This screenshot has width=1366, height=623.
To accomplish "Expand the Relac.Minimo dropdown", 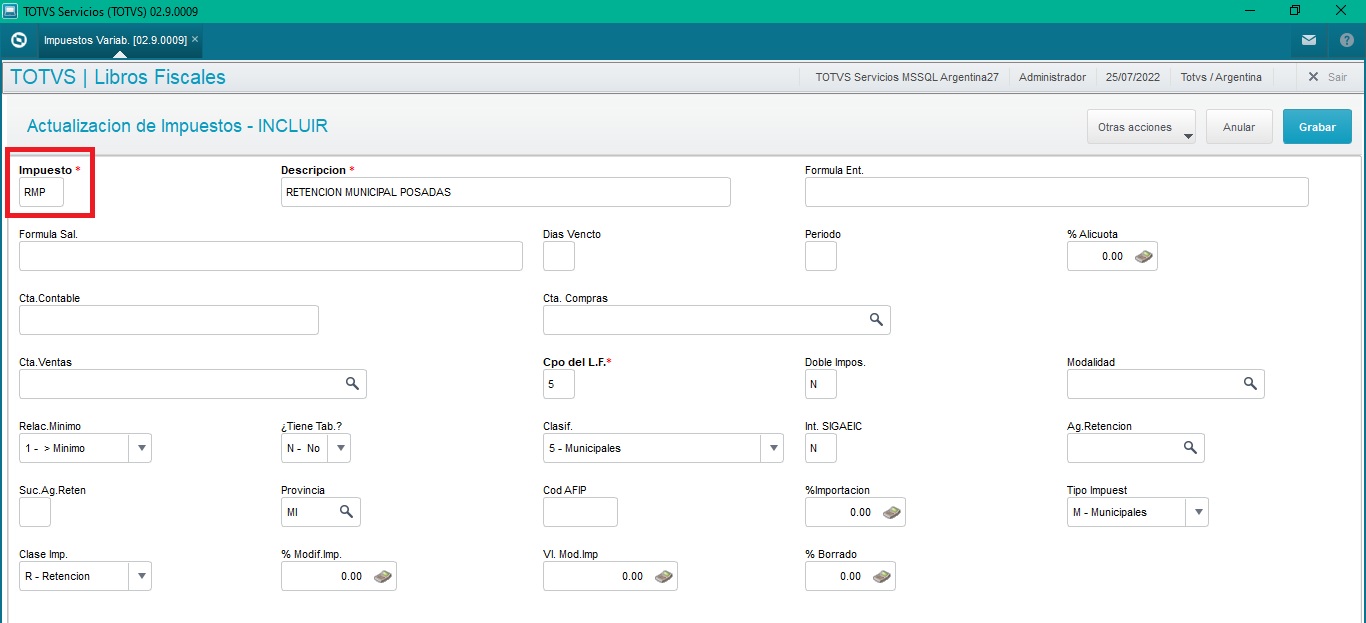I will [x=140, y=448].
